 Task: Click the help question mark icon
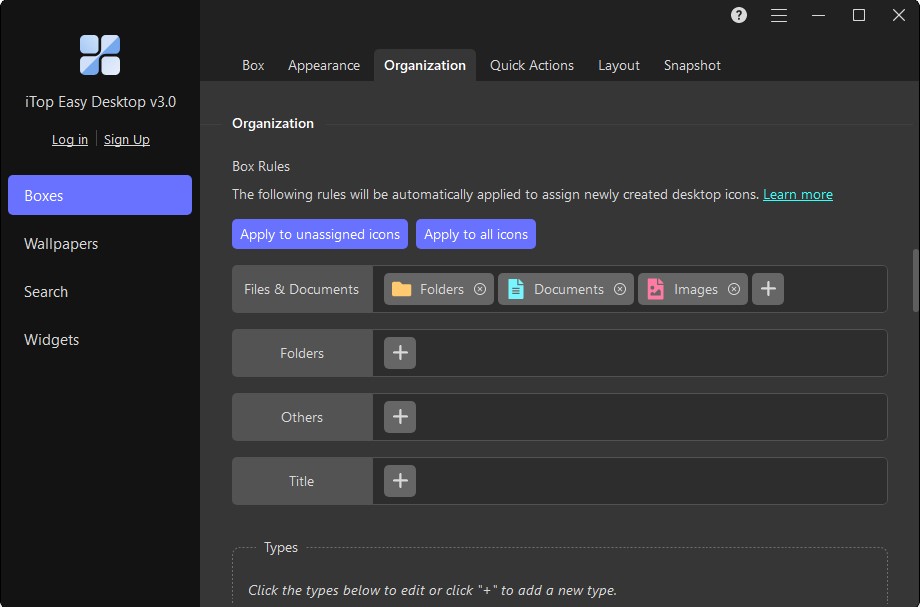tap(739, 15)
